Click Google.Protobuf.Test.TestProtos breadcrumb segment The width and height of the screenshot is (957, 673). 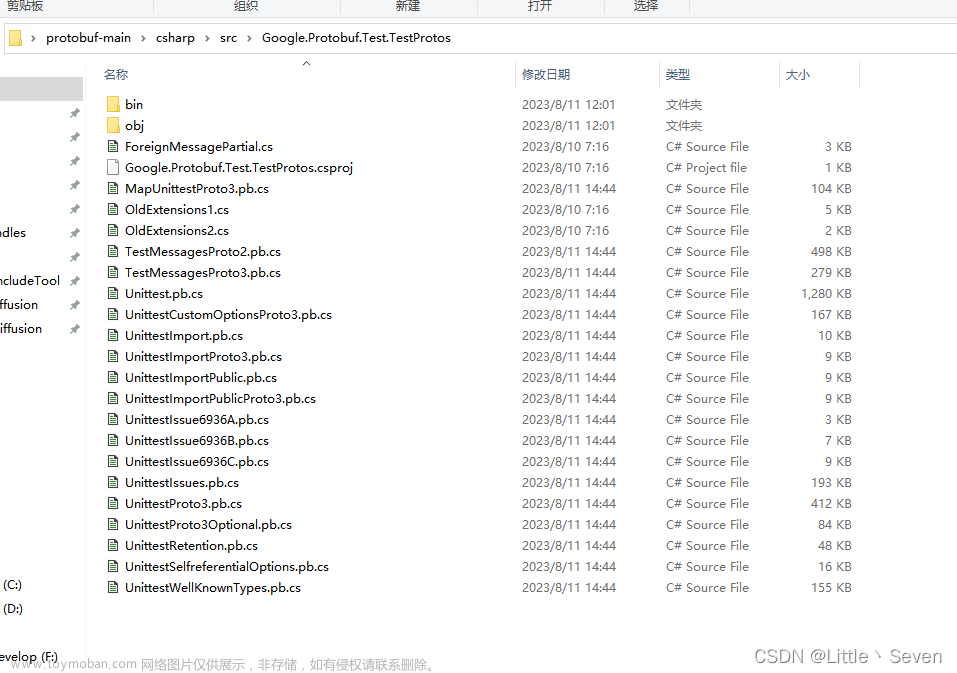(356, 38)
